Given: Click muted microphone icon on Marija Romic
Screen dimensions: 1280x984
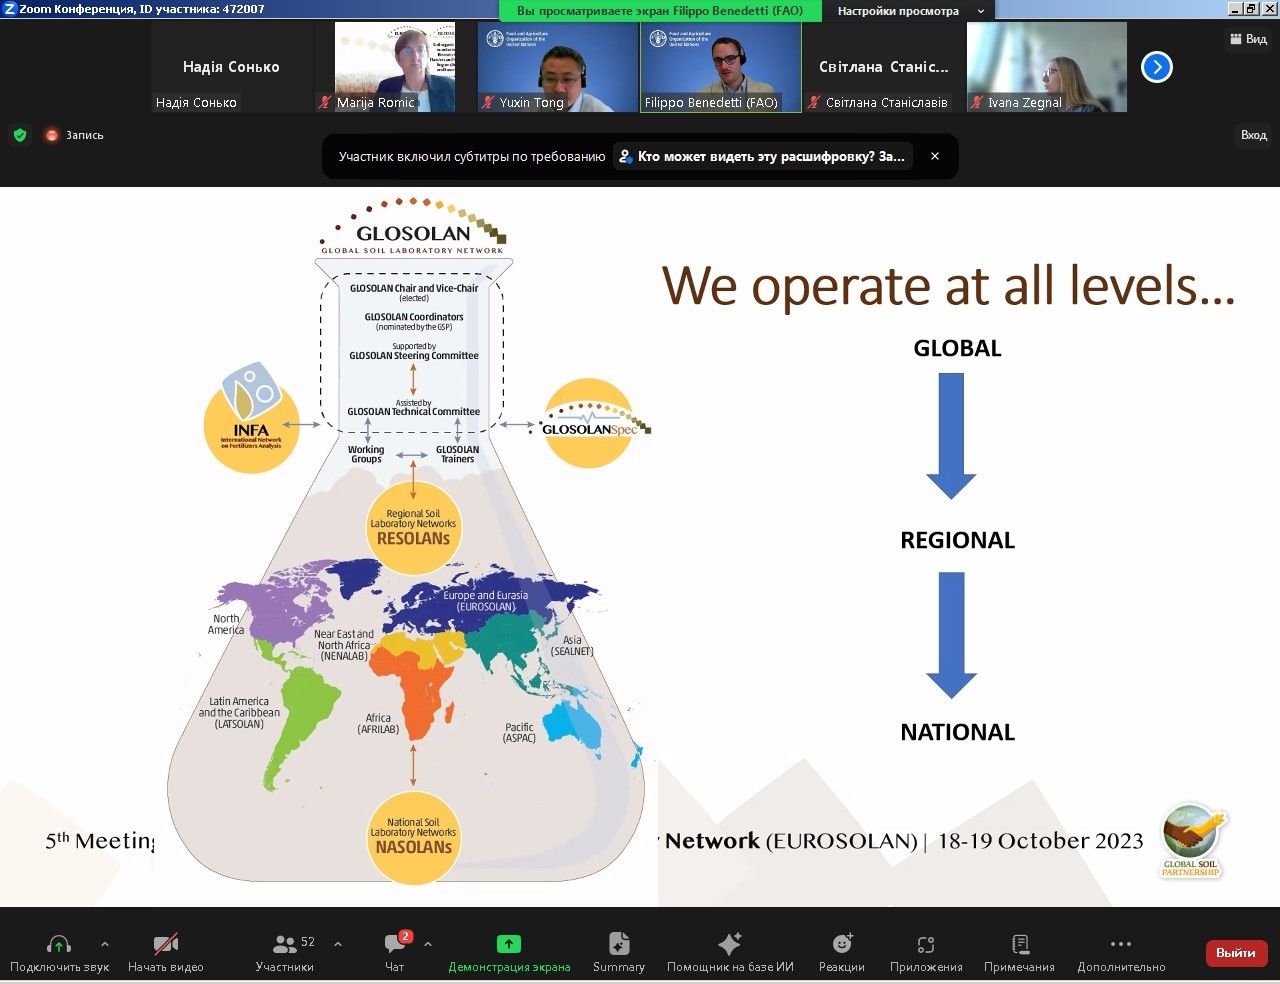Looking at the screenshot, I should tap(325, 102).
